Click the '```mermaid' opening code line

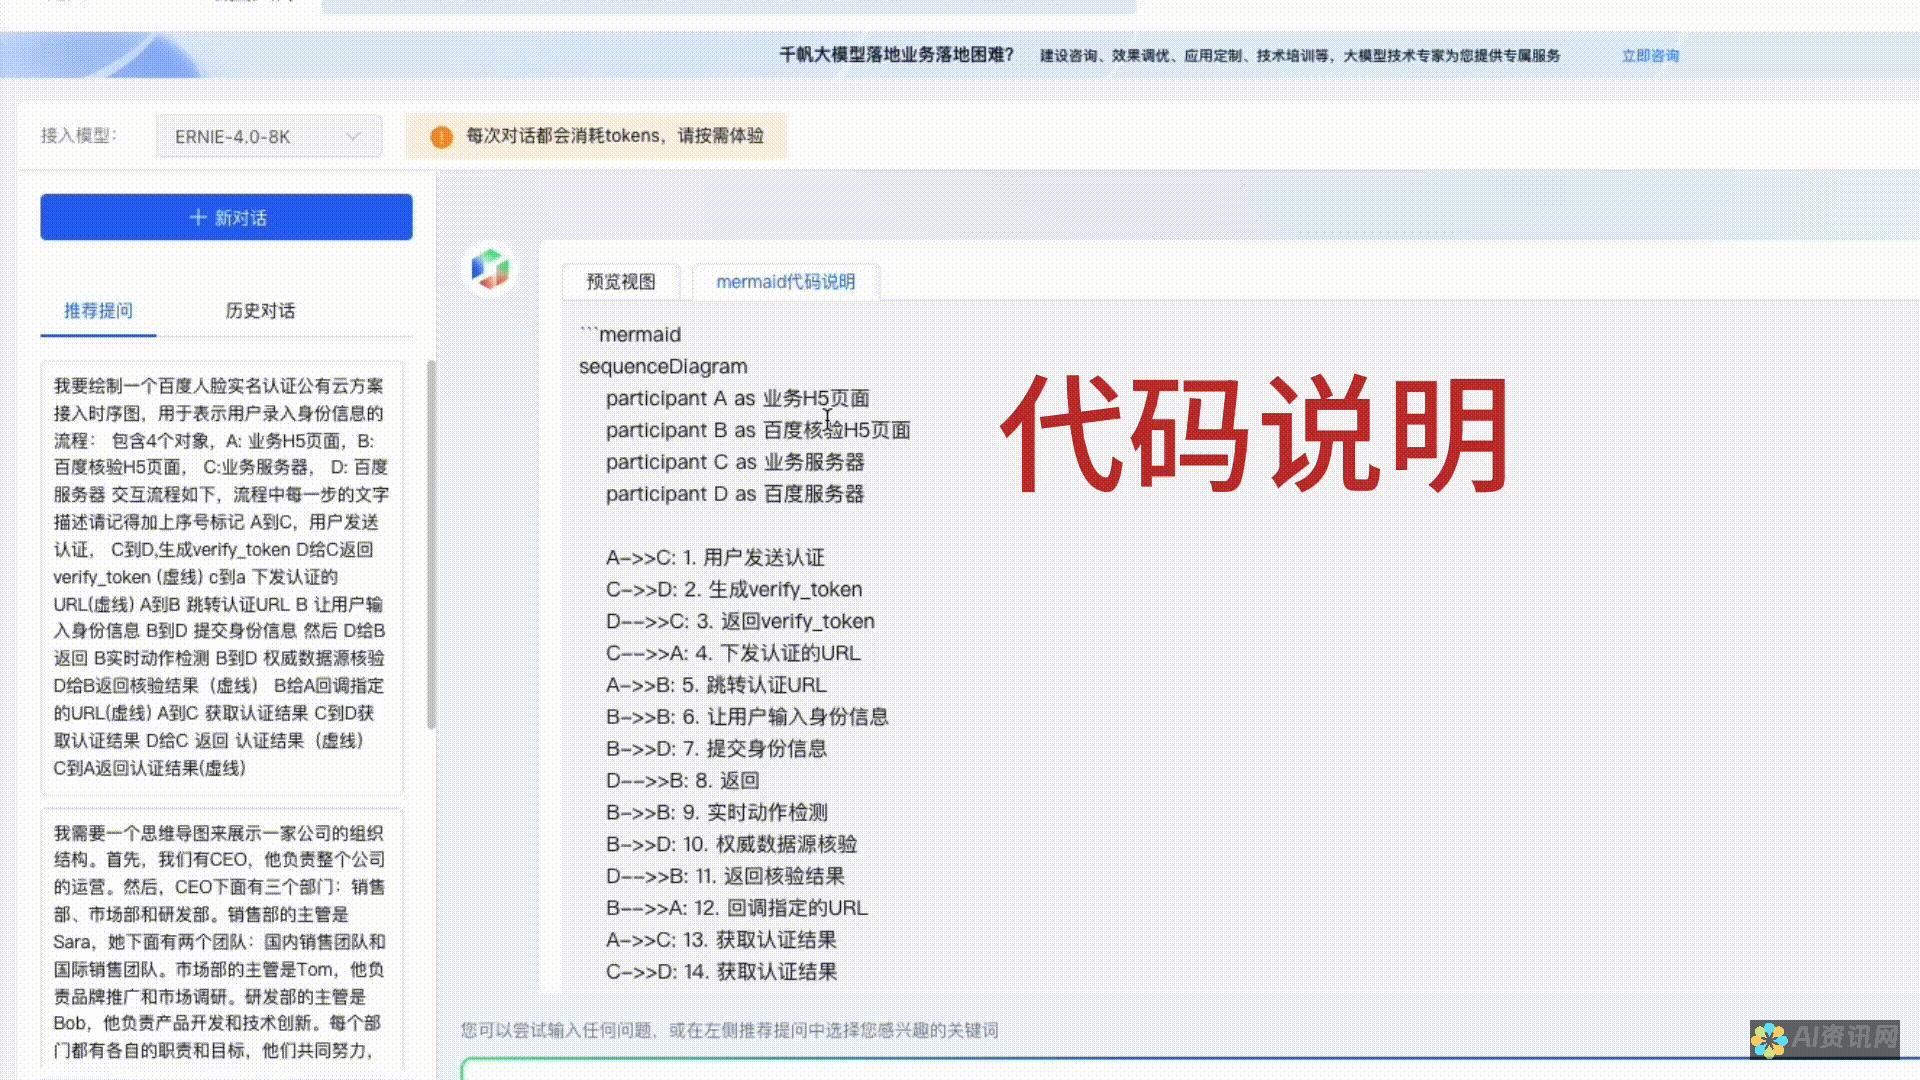point(630,335)
